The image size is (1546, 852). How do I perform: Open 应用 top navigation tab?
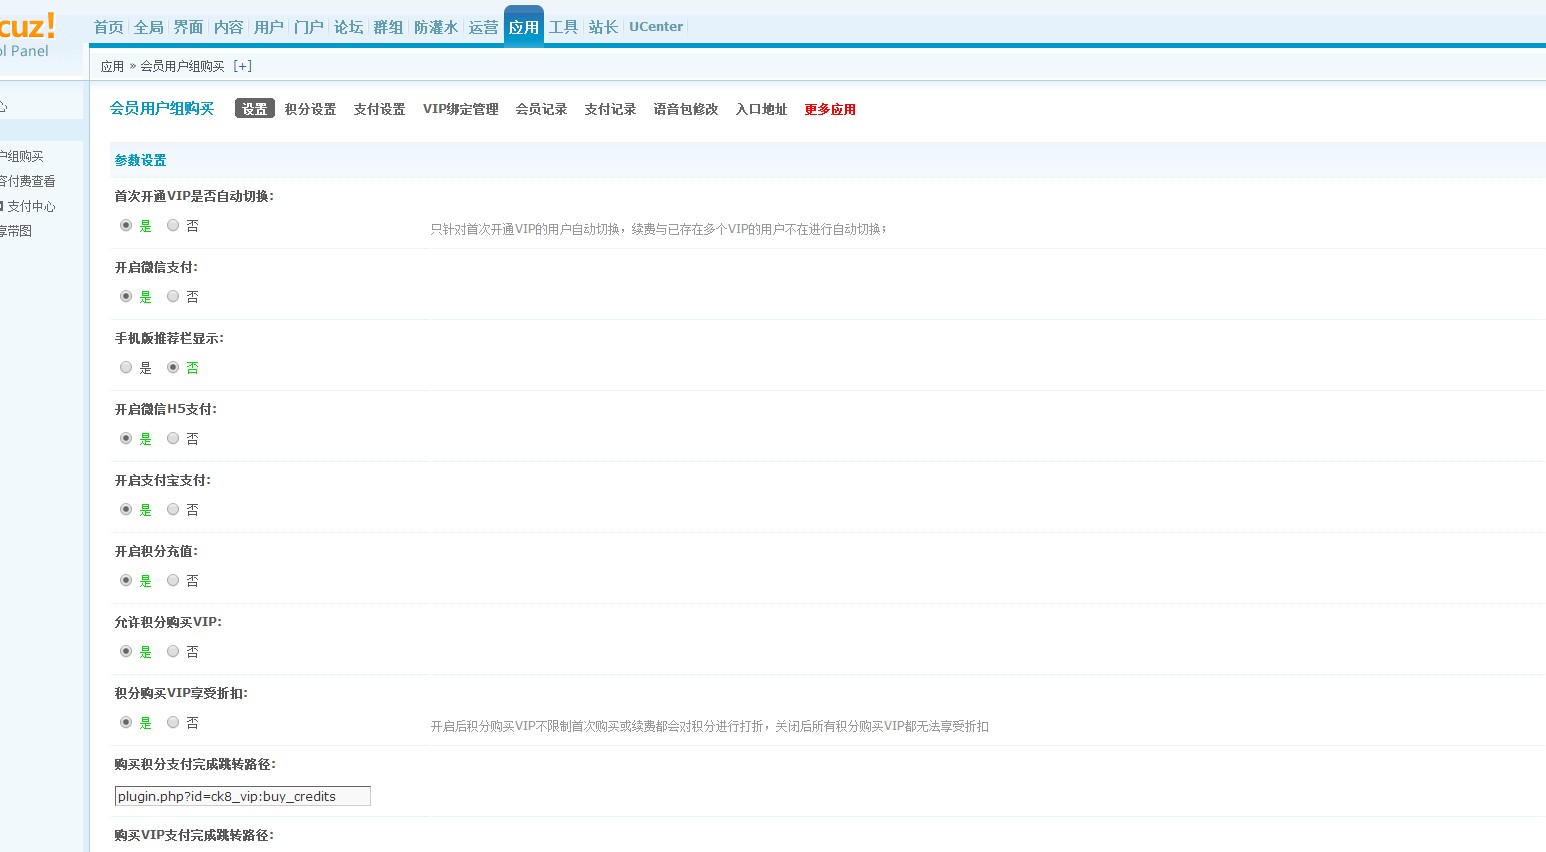point(523,27)
